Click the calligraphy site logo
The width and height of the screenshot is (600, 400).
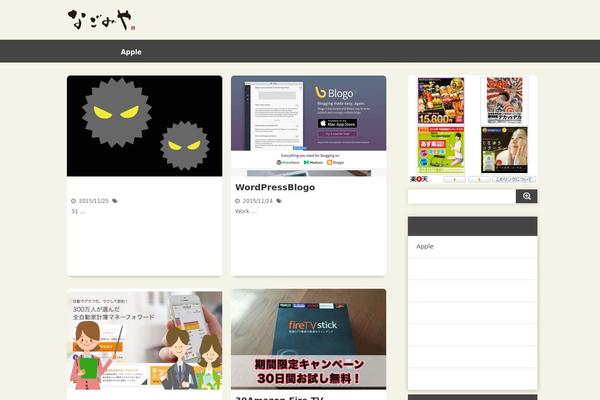[x=101, y=20]
